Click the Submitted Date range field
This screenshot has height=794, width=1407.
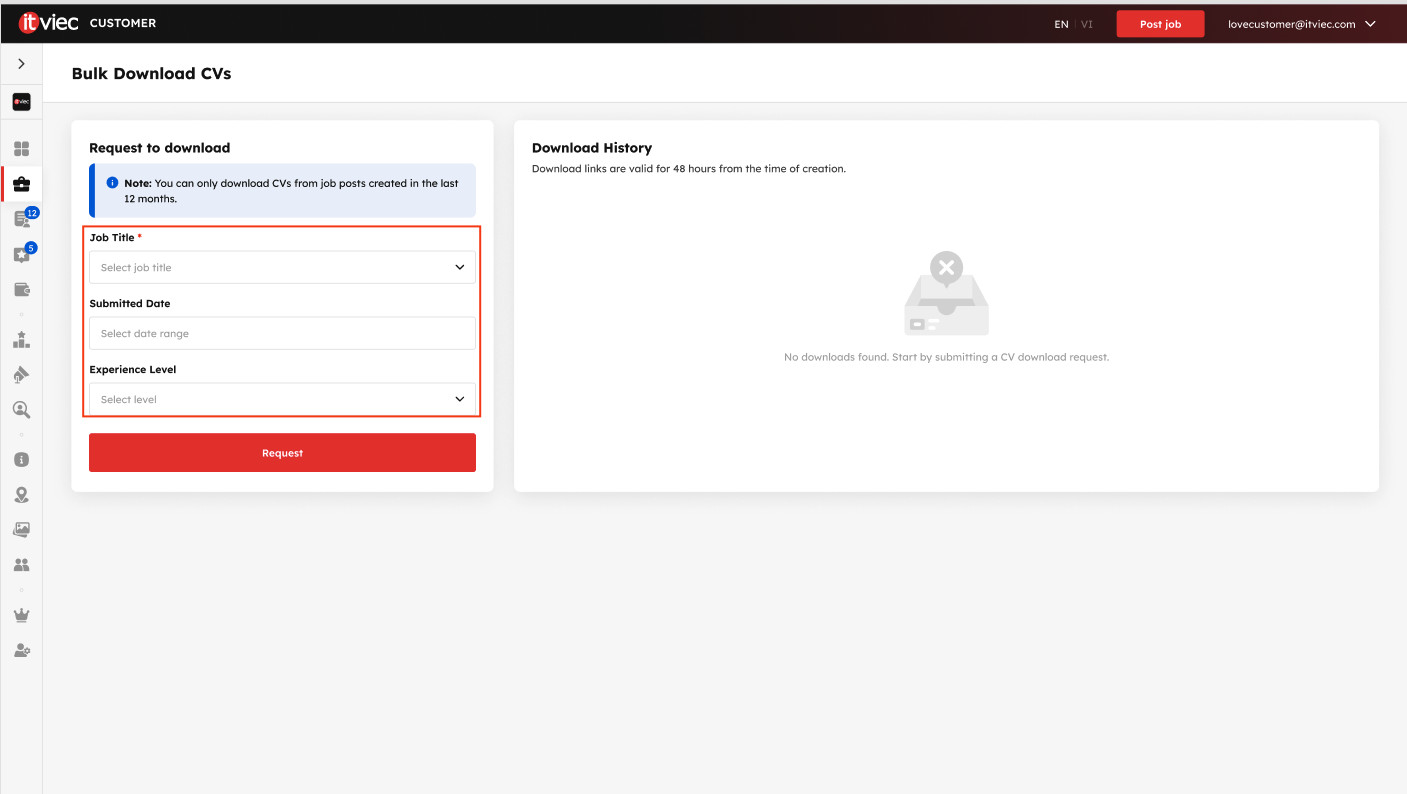coord(282,333)
